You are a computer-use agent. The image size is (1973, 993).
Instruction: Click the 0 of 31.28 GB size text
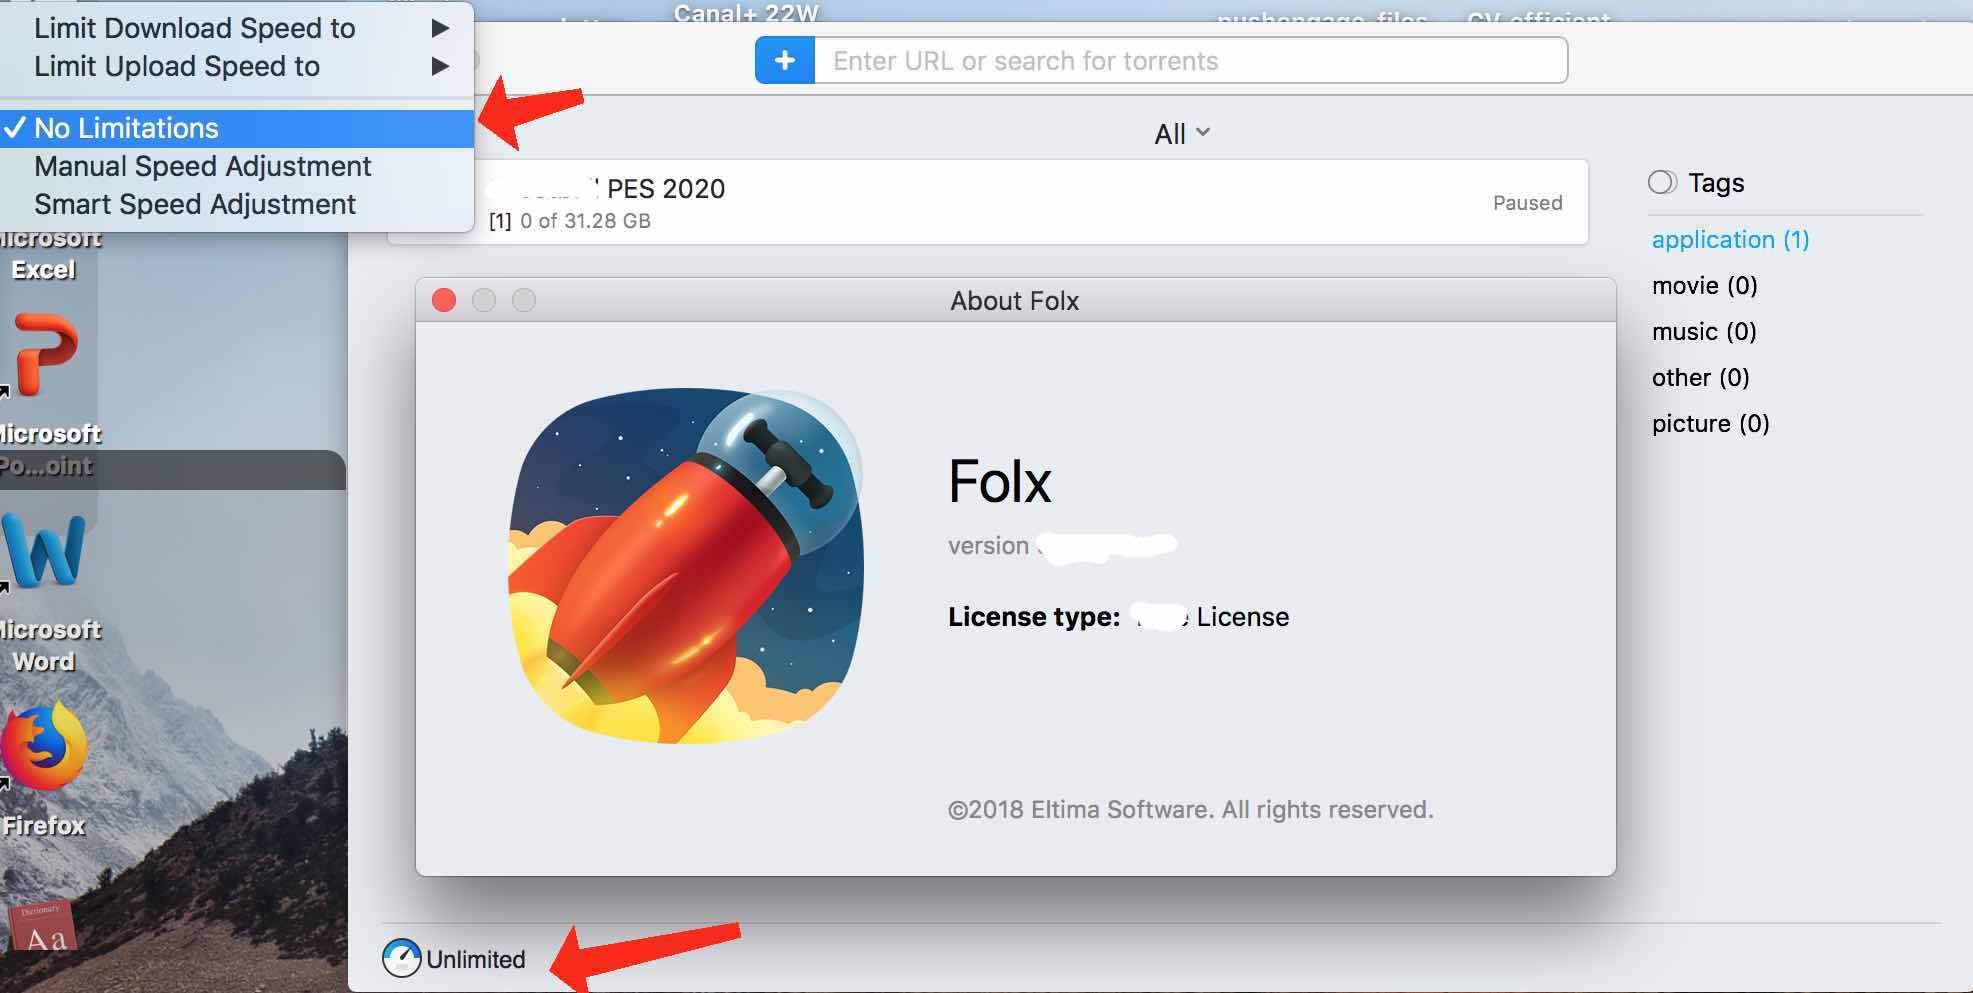(585, 221)
